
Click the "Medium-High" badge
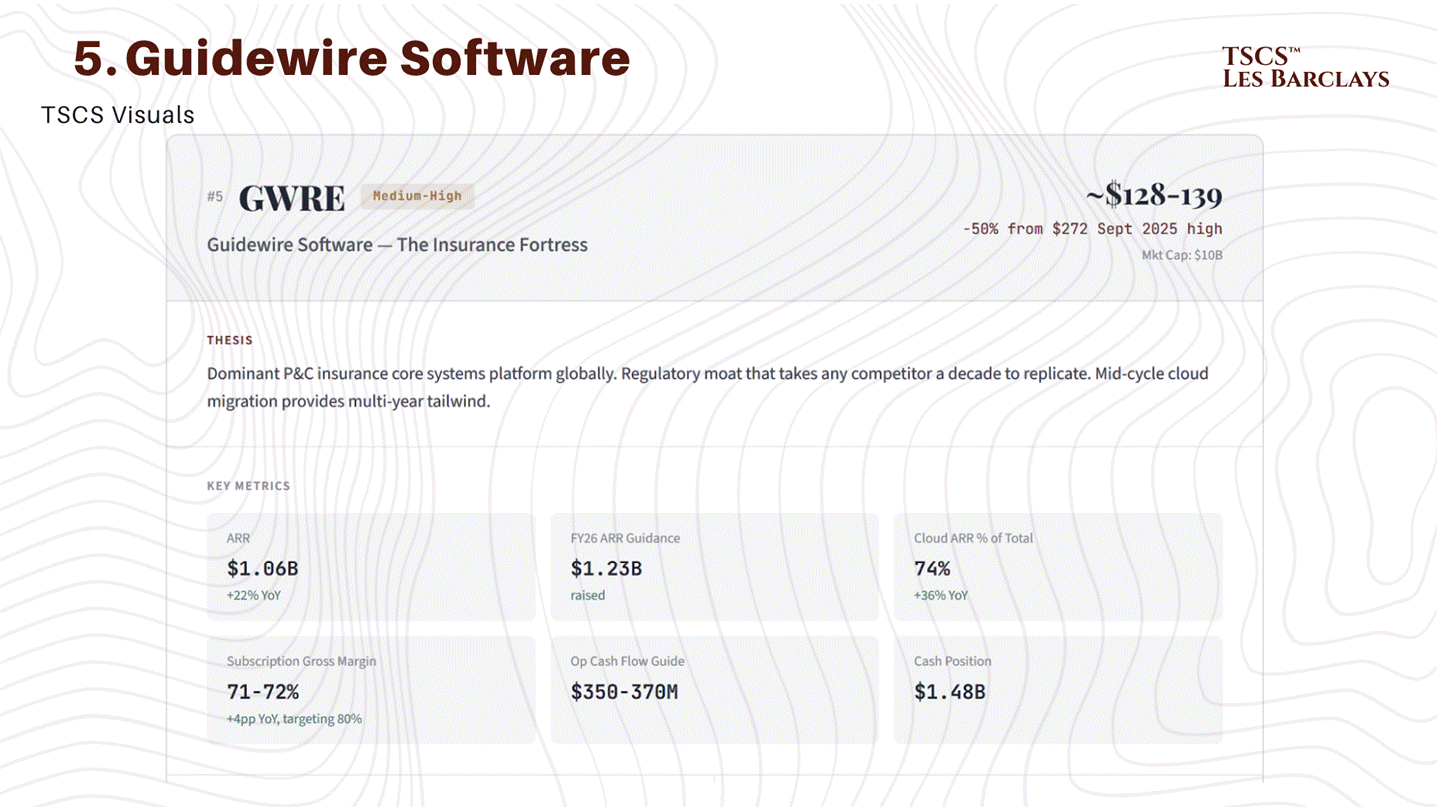(x=417, y=196)
